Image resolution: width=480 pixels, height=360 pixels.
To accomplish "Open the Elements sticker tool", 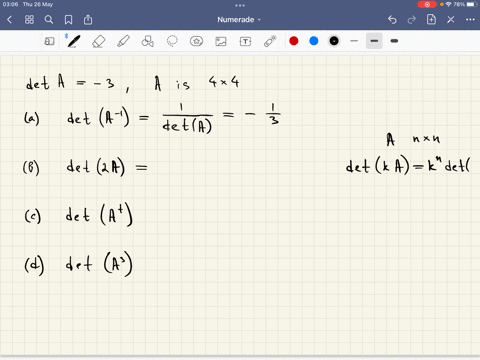I will pyautogui.click(x=196, y=41).
